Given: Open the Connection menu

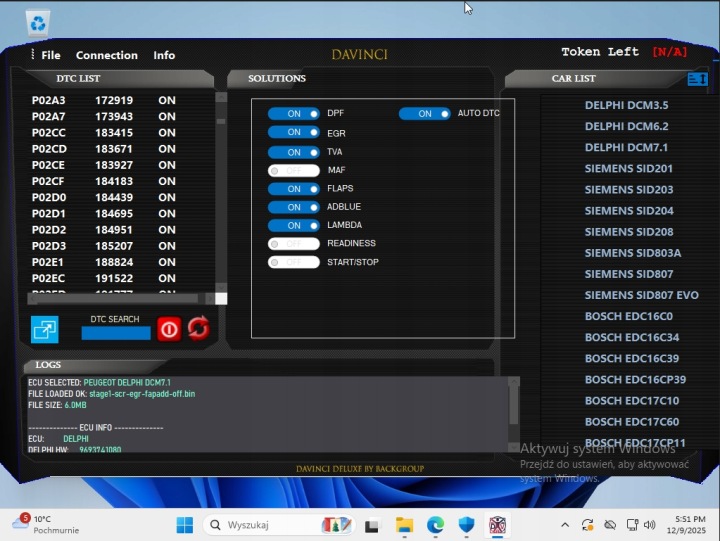Looking at the screenshot, I should (x=106, y=55).
